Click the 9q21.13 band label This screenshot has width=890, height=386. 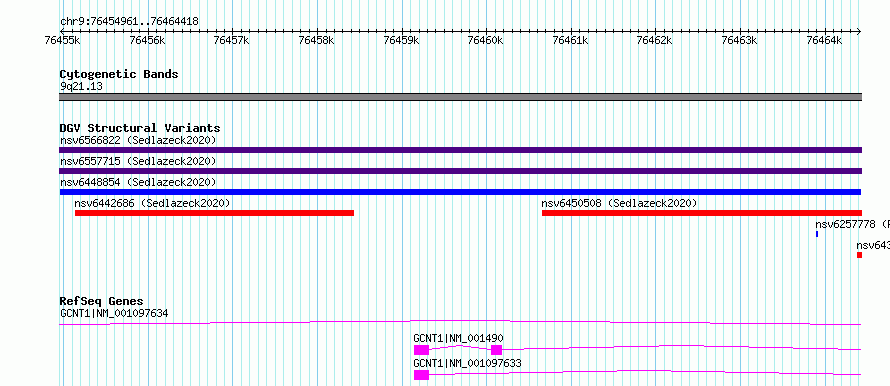point(81,87)
